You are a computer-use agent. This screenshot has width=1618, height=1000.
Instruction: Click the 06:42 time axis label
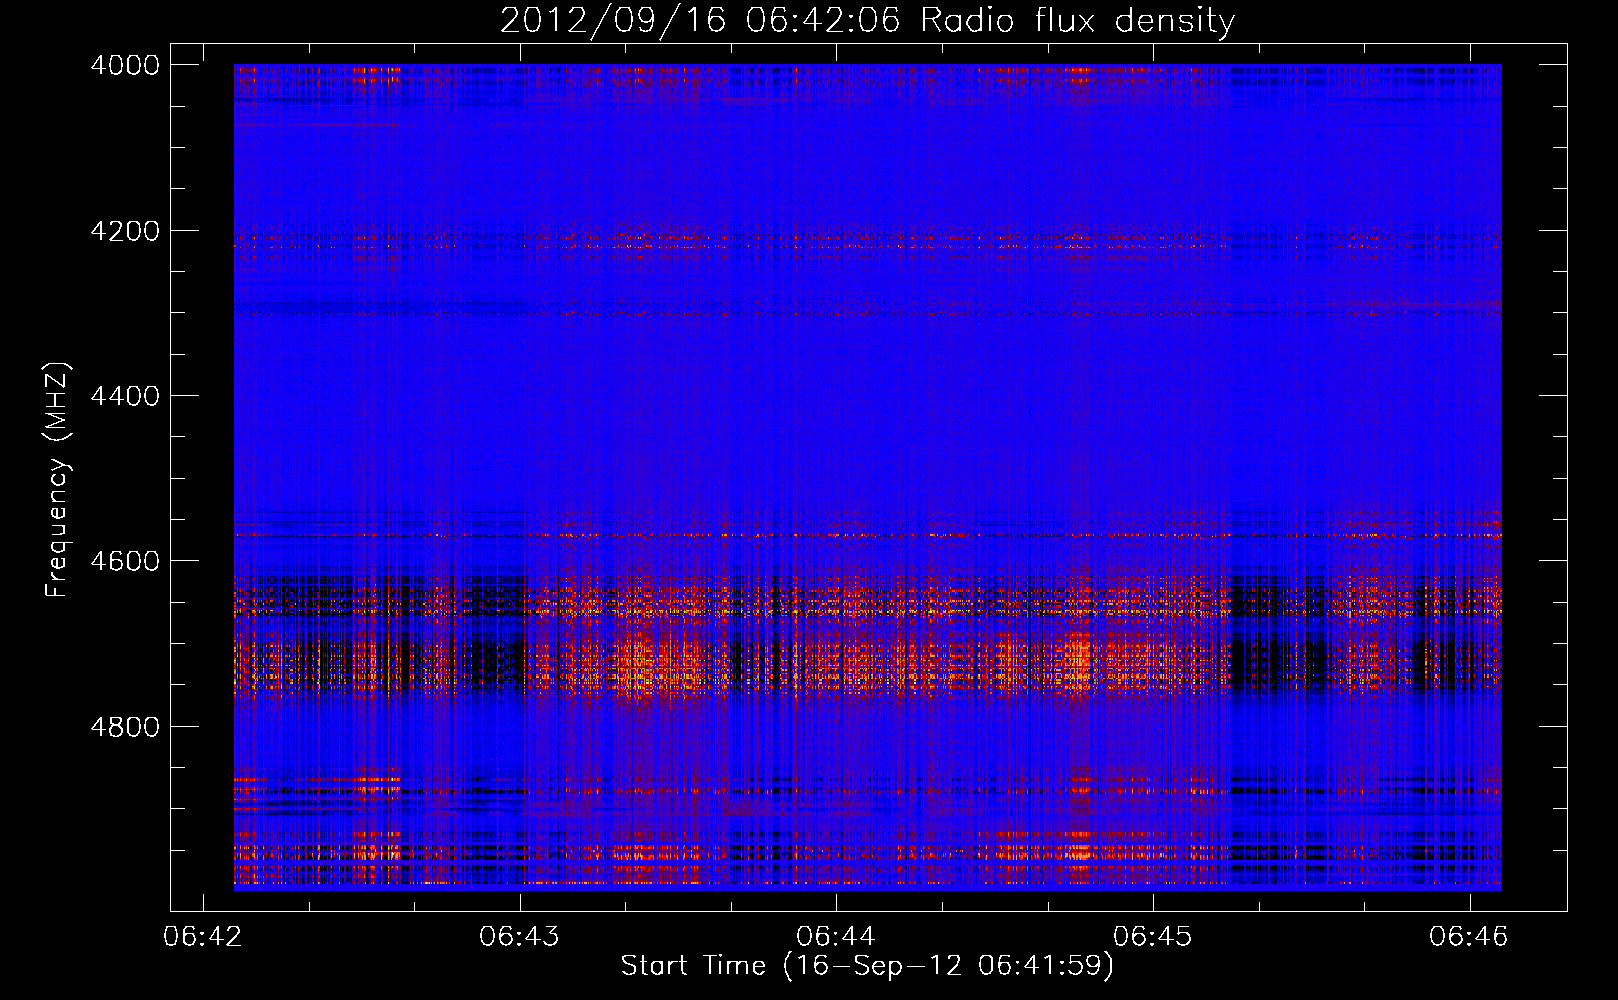tap(203, 937)
